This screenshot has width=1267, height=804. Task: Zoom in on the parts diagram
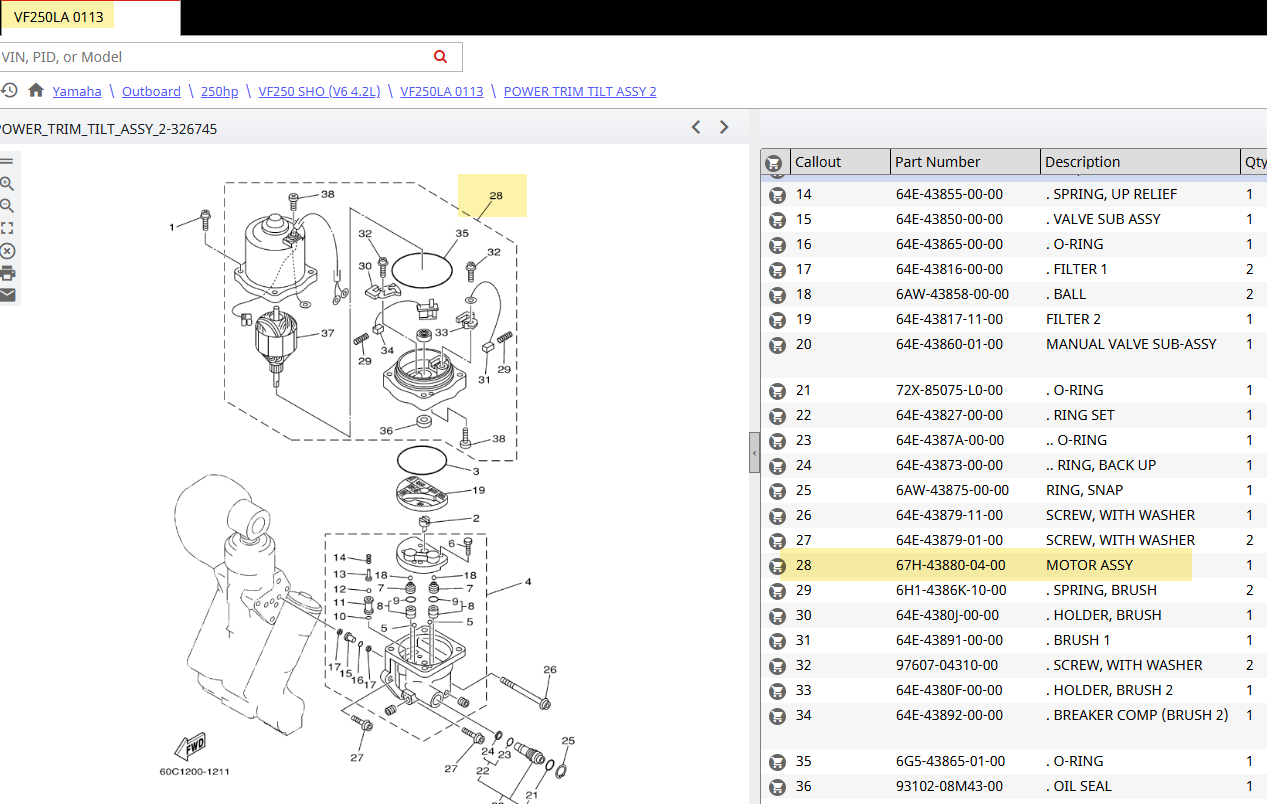click(7, 184)
